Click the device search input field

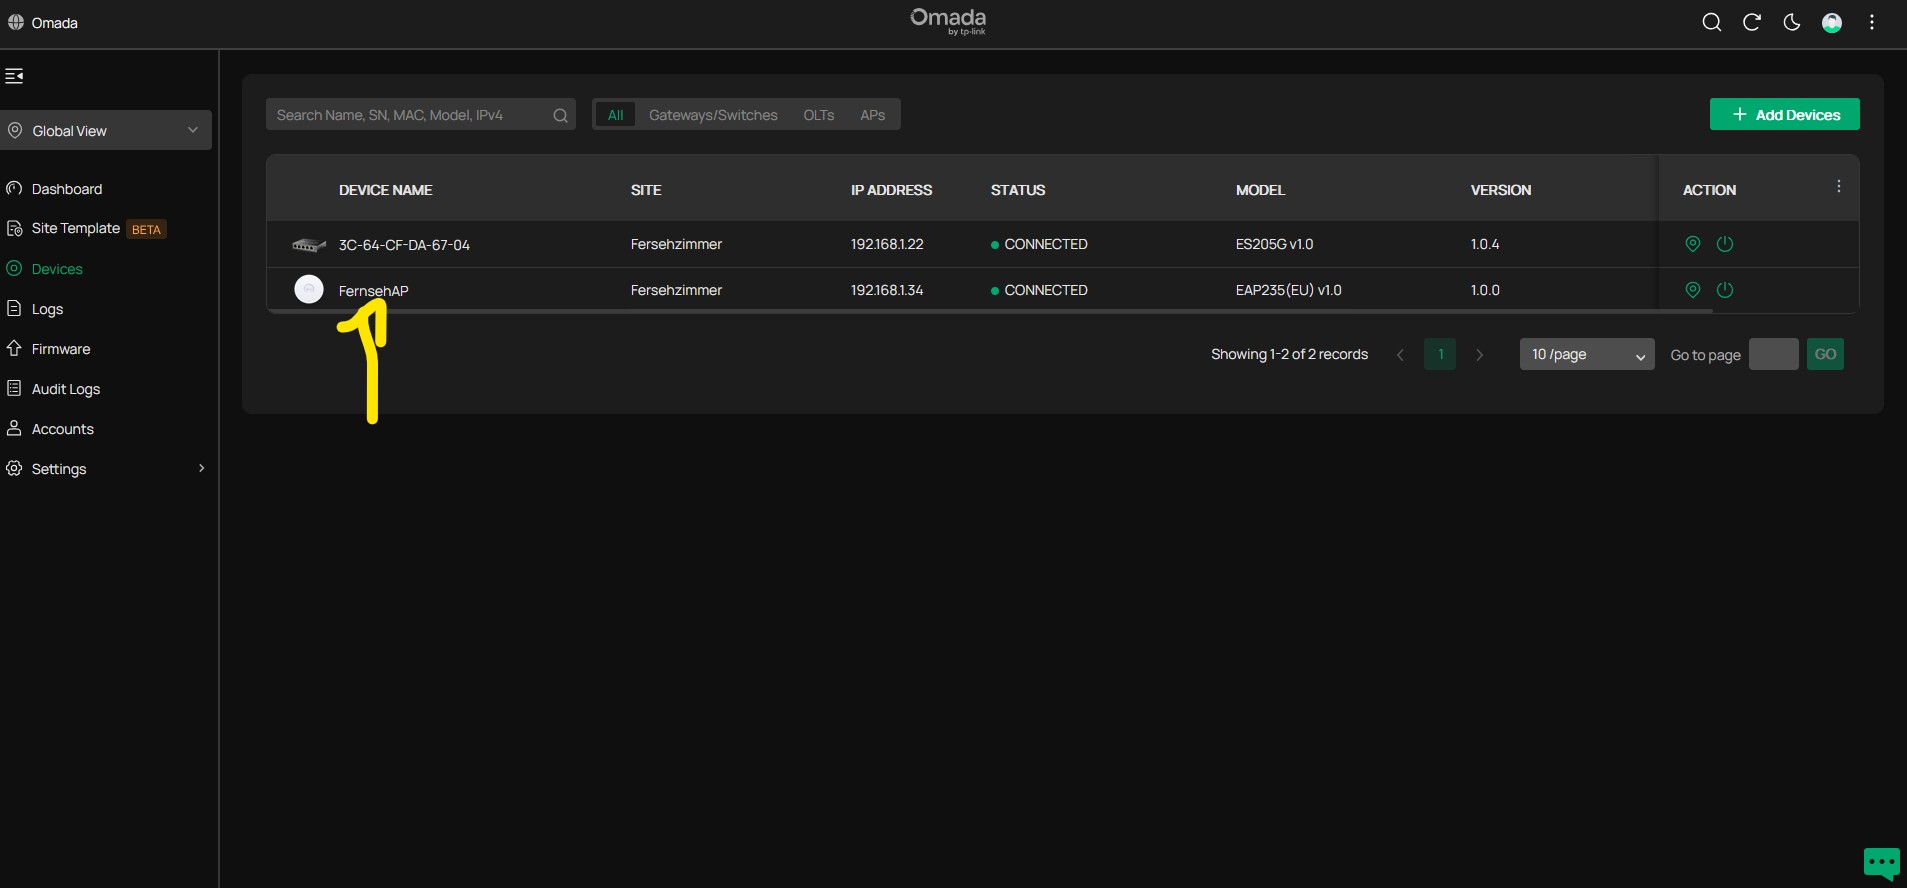coord(410,115)
